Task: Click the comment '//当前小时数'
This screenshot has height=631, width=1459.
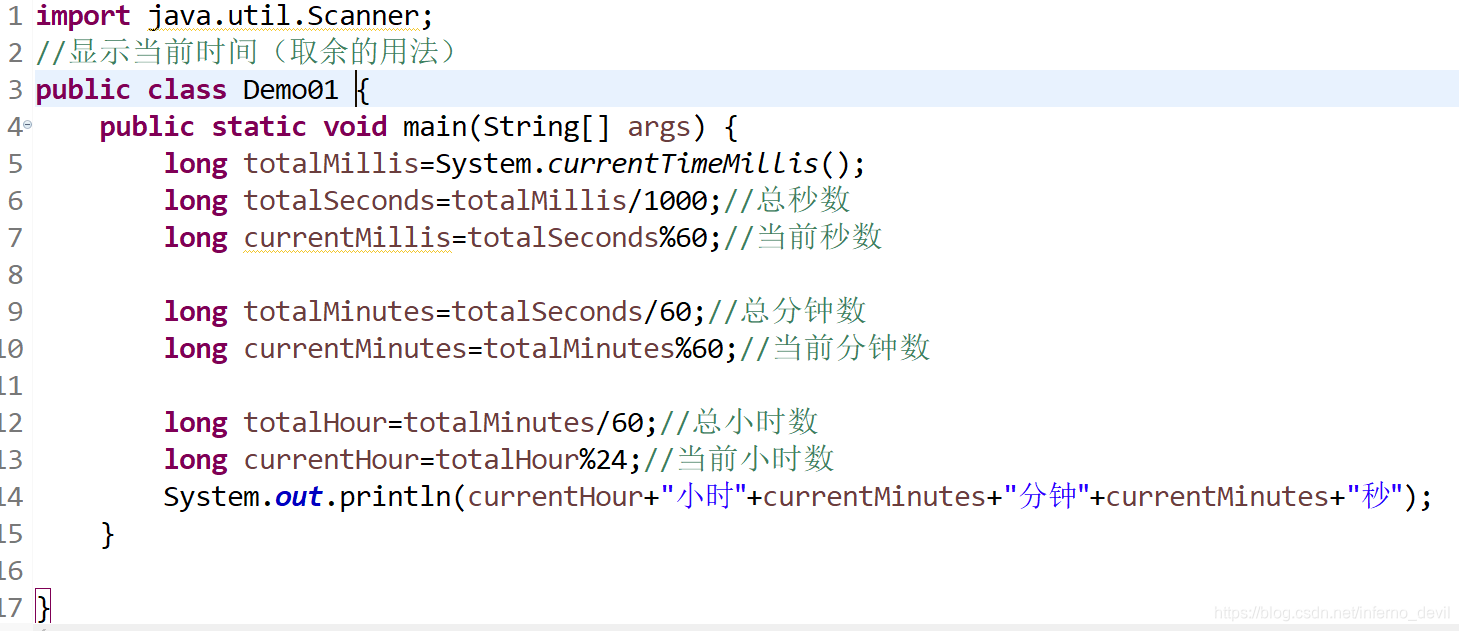Action: [x=738, y=459]
